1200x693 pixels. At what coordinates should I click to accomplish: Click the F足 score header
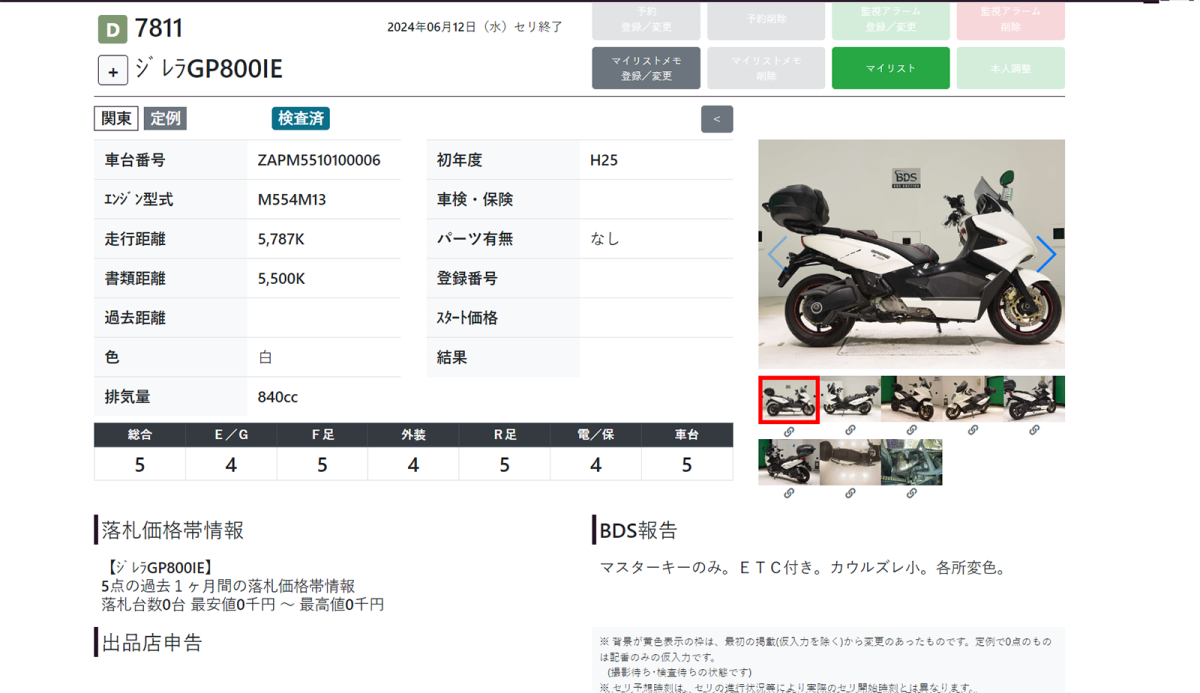tap(322, 435)
